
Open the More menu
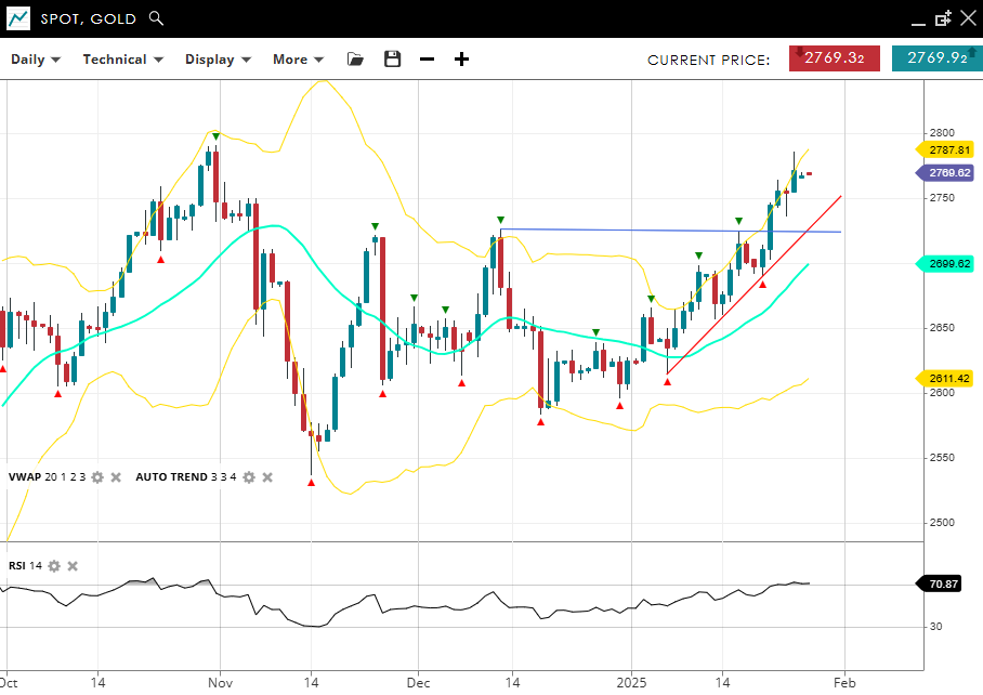pos(298,59)
